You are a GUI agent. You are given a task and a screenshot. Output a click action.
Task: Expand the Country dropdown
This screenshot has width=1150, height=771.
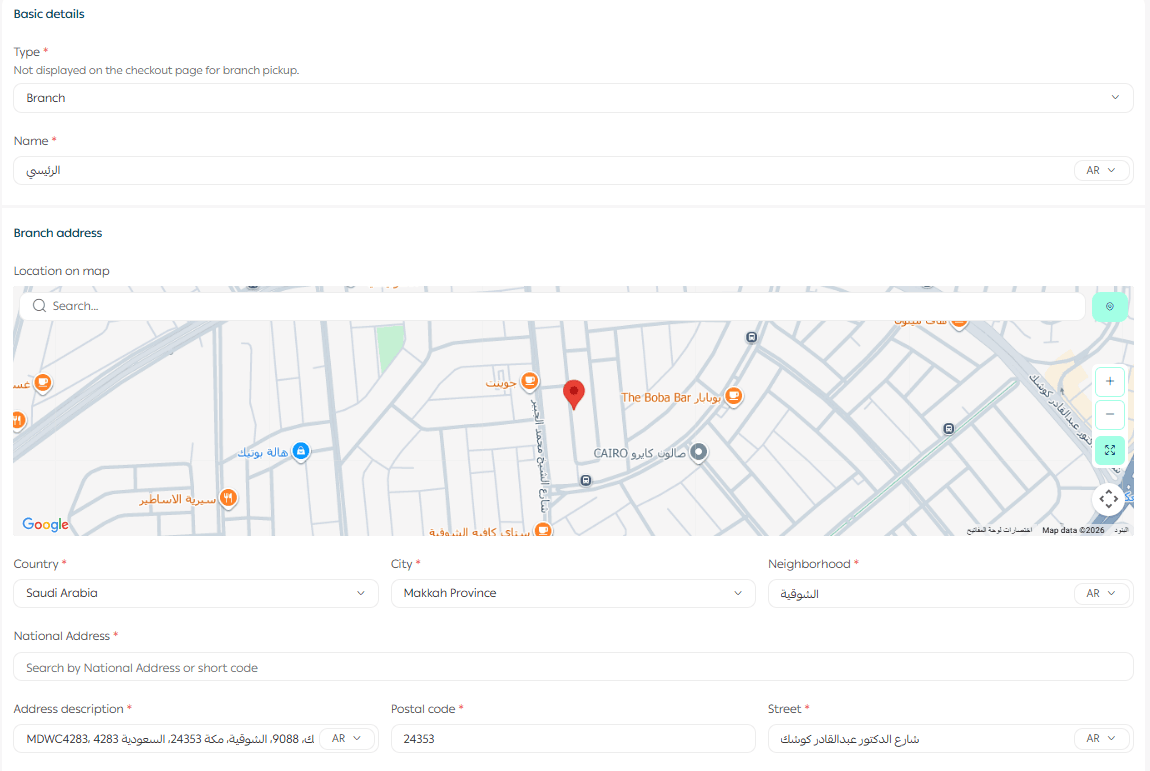point(195,593)
